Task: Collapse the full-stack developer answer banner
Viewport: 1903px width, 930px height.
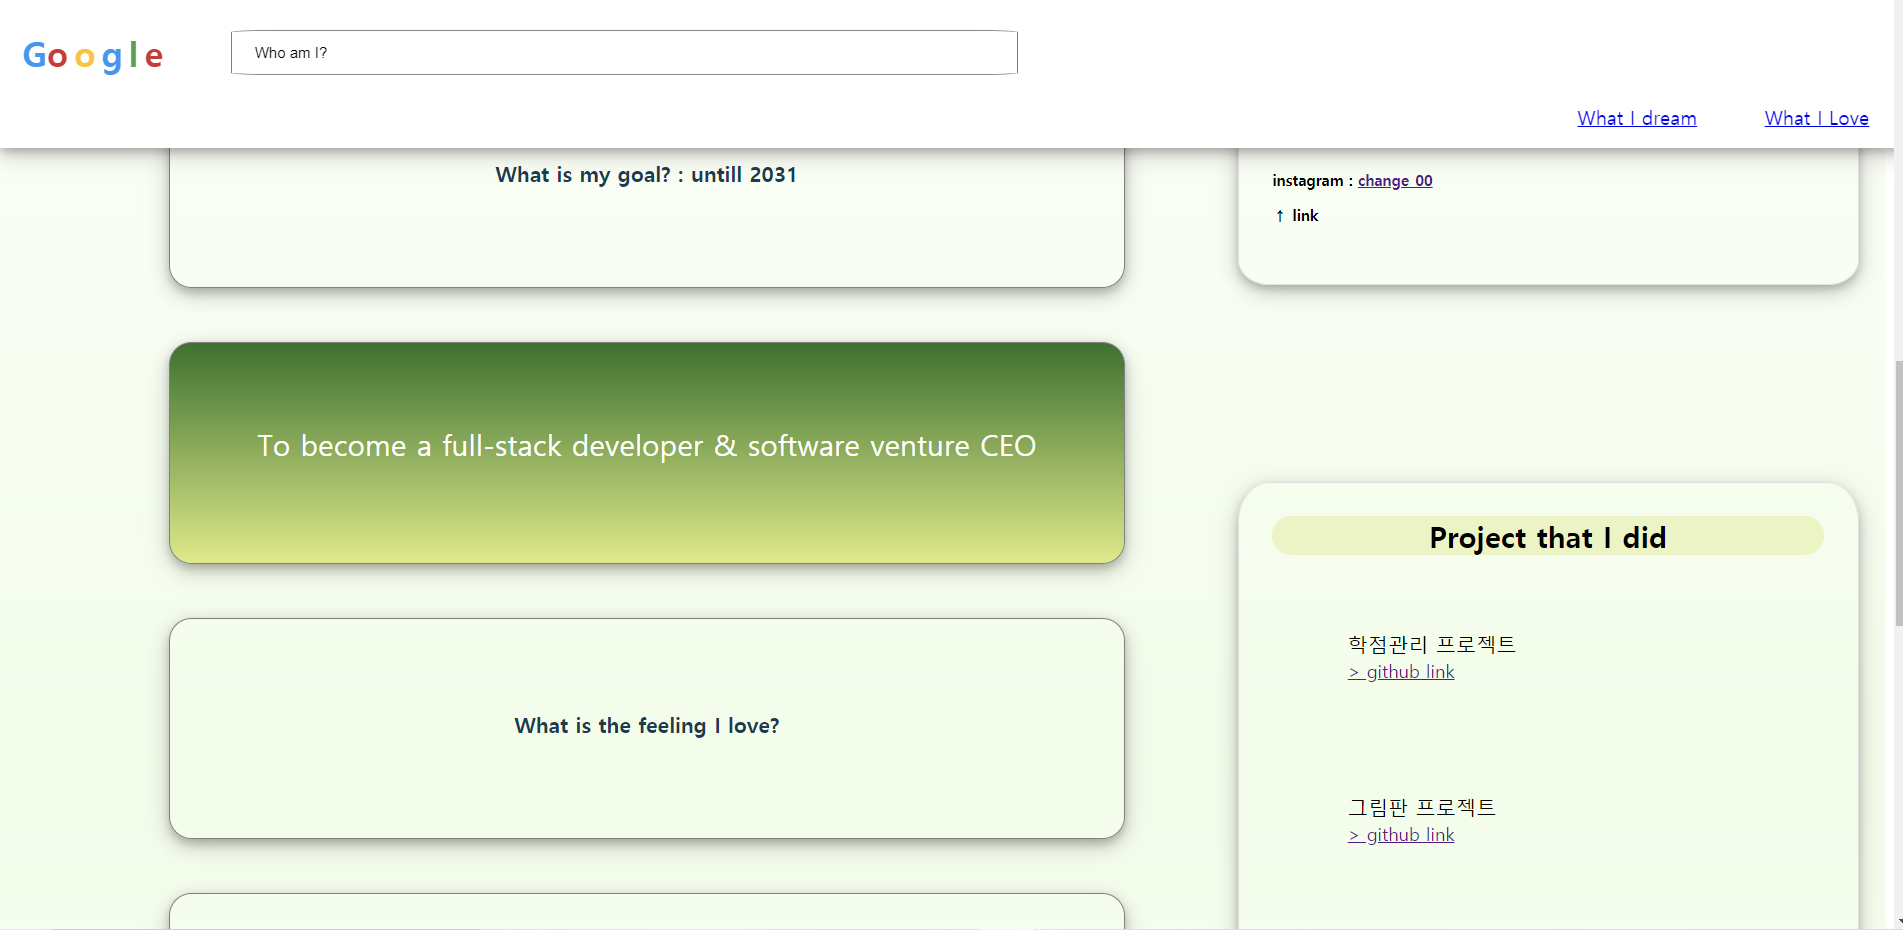Action: (646, 447)
